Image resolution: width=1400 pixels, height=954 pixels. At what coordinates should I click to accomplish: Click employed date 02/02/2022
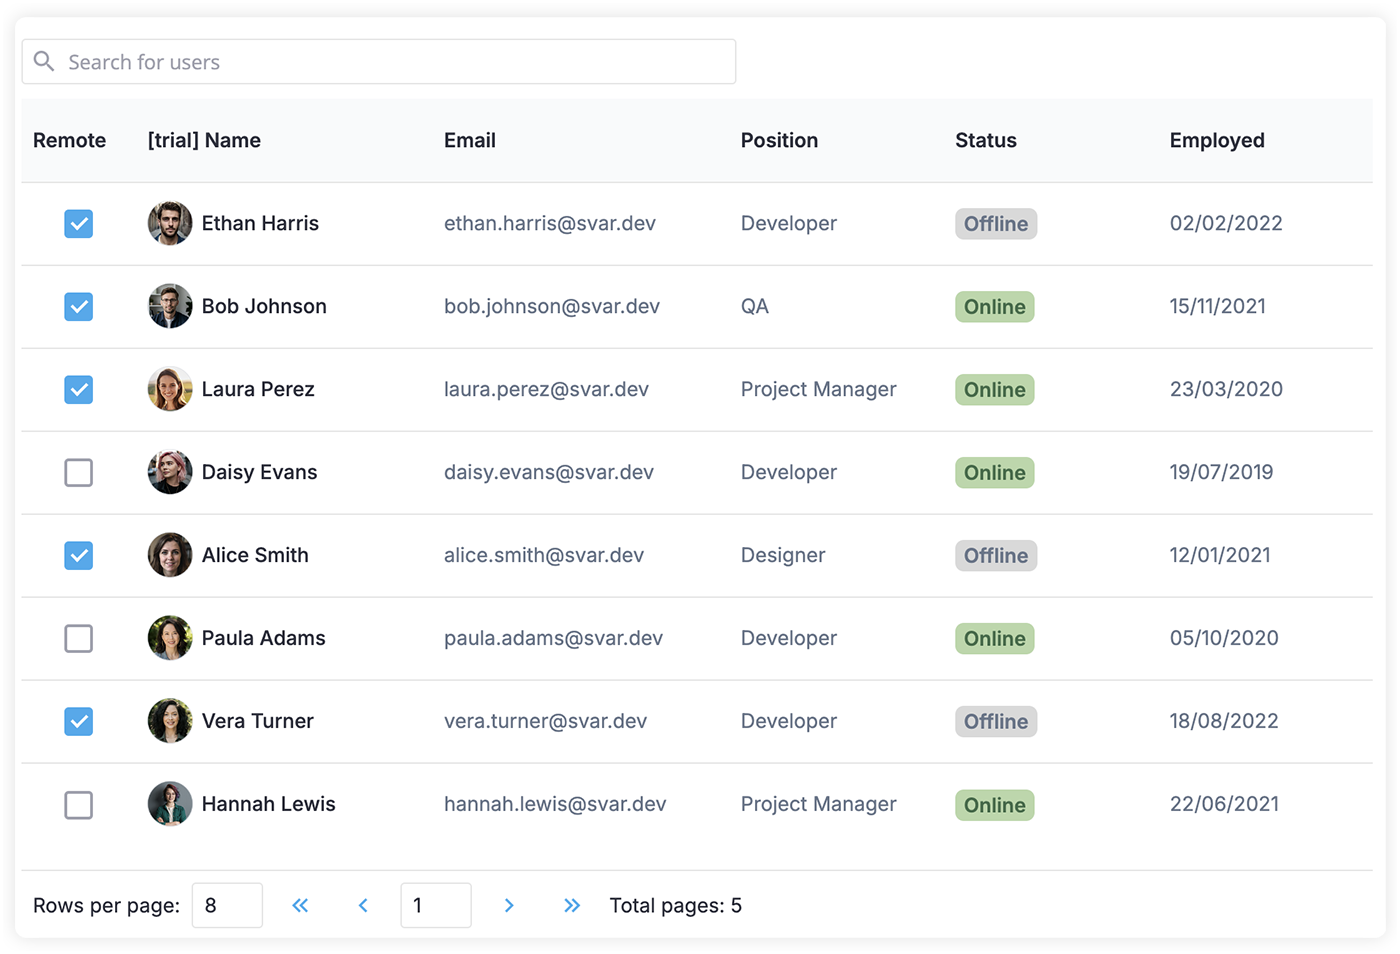click(1226, 223)
